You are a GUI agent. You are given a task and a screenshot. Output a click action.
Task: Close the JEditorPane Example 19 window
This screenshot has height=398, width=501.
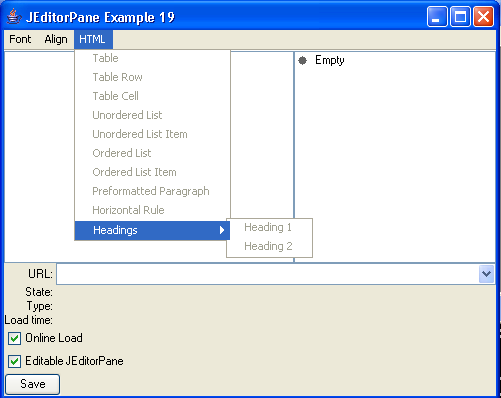click(483, 16)
